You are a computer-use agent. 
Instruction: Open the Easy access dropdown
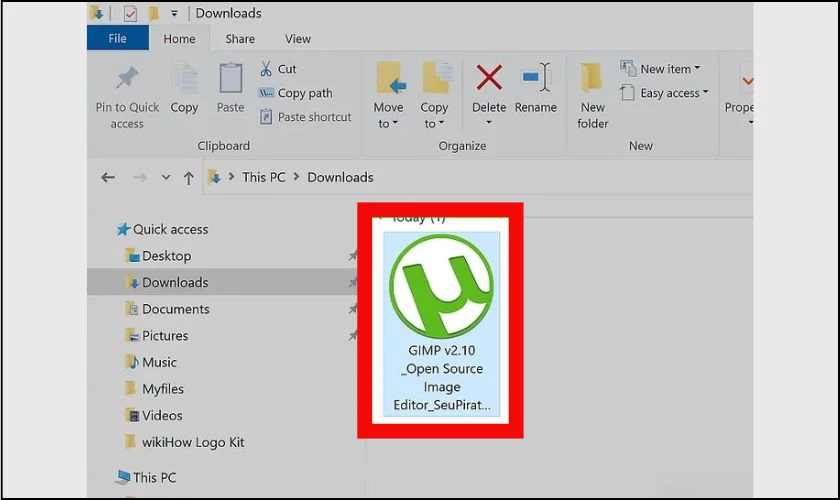pyautogui.click(x=664, y=93)
